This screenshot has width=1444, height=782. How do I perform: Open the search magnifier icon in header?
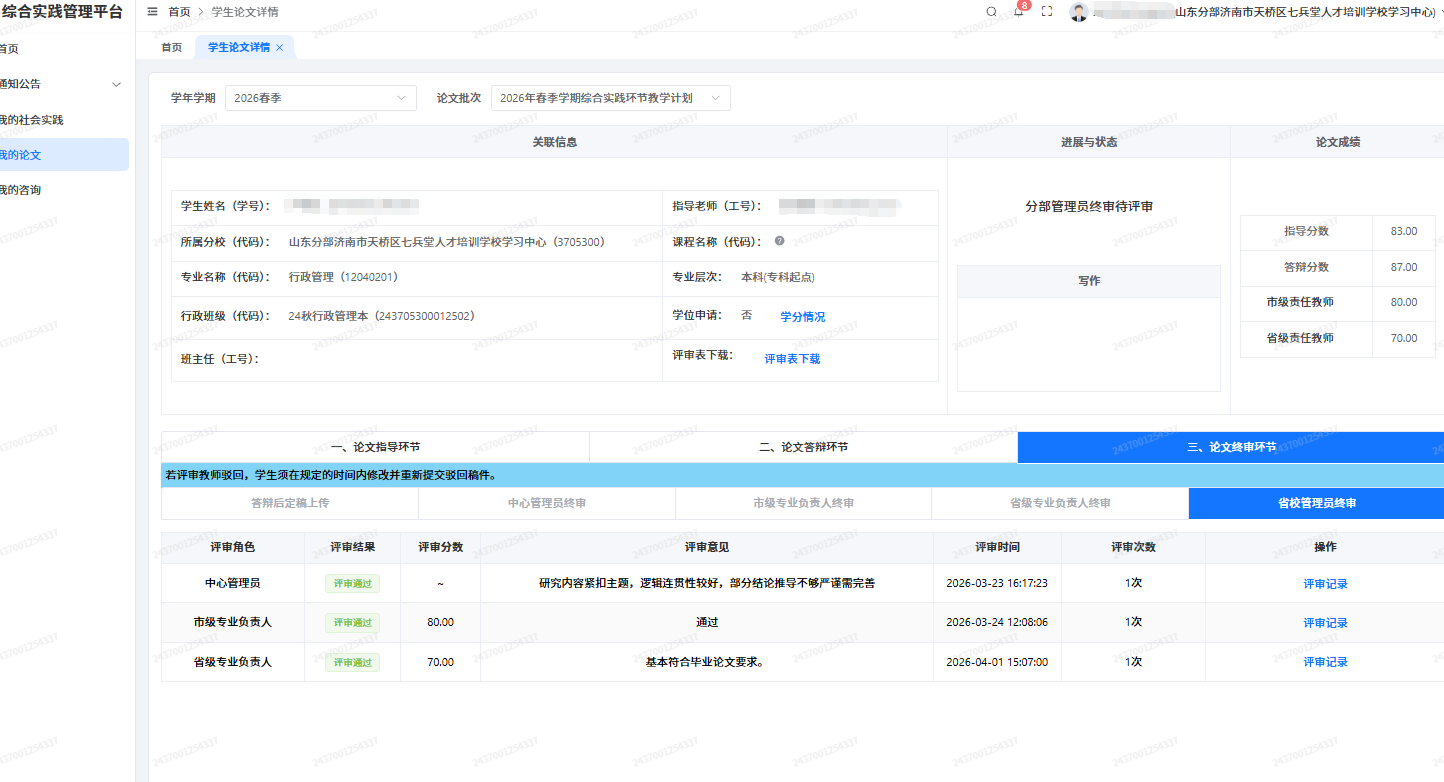(991, 12)
